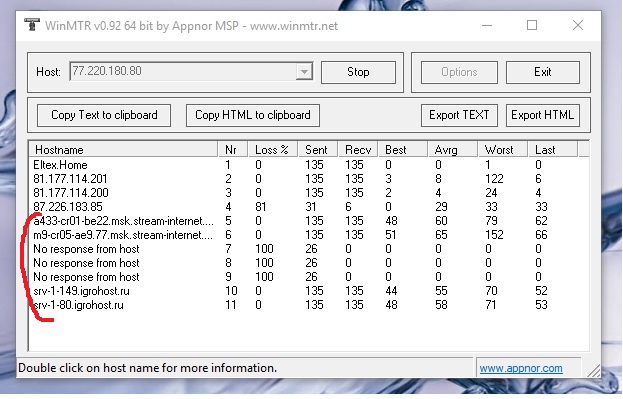
Task: Click the Best column header
Action: 403,150
